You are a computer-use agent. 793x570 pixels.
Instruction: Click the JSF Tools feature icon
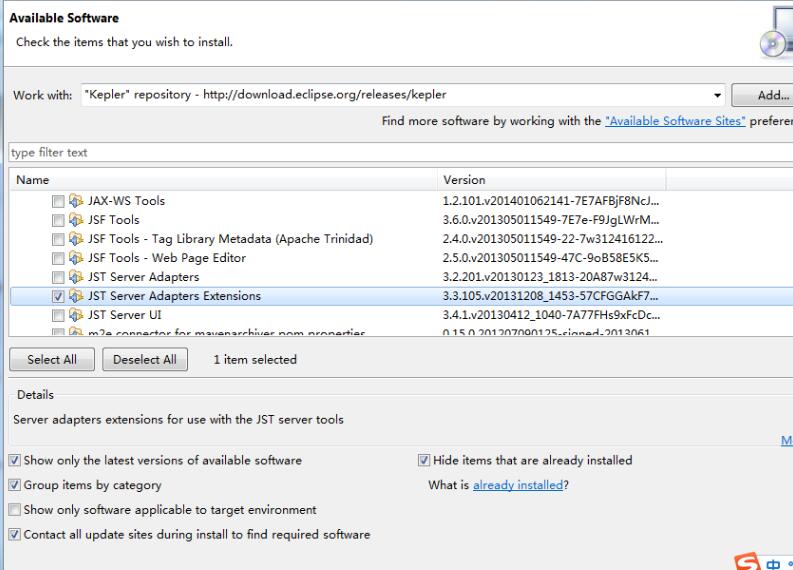76,220
